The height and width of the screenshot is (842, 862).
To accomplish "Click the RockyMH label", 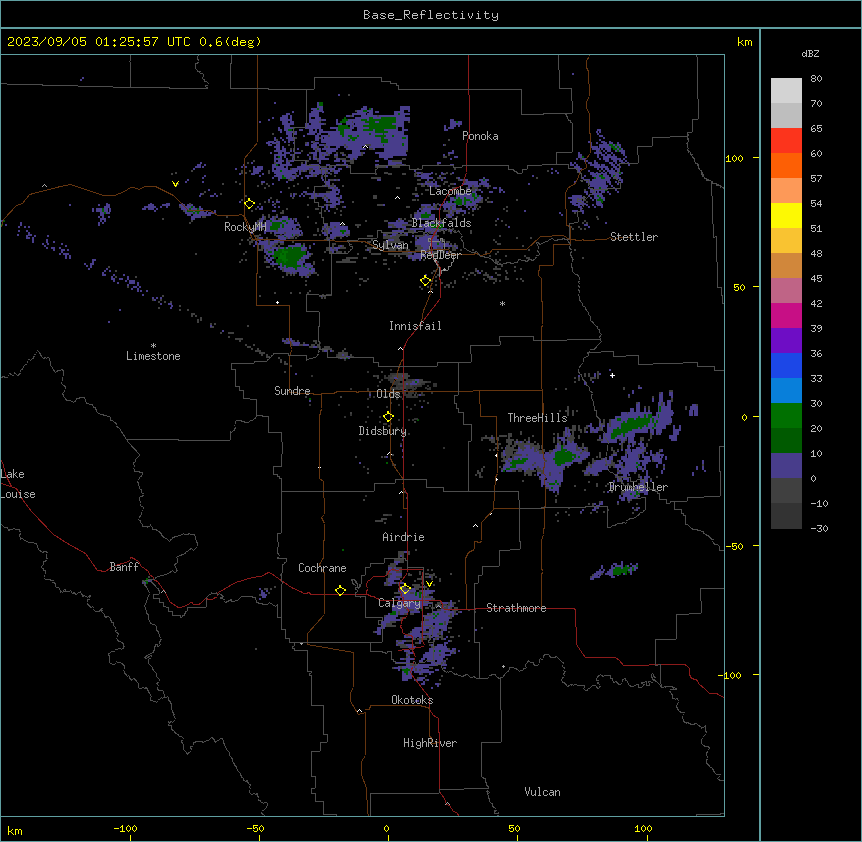I will 245,227.
